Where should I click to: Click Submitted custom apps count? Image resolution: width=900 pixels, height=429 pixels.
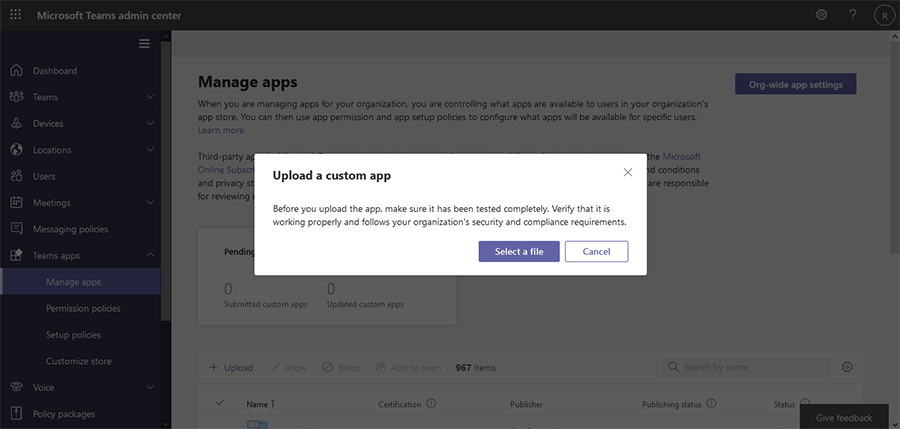point(228,289)
